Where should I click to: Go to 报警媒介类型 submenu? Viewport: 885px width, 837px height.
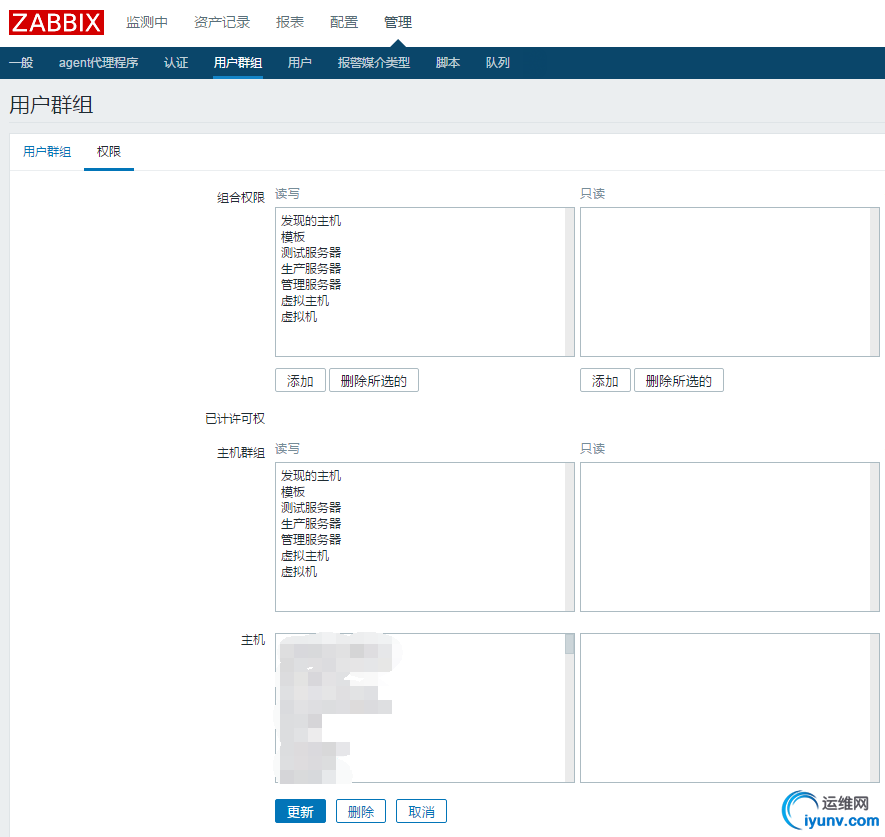(x=374, y=63)
